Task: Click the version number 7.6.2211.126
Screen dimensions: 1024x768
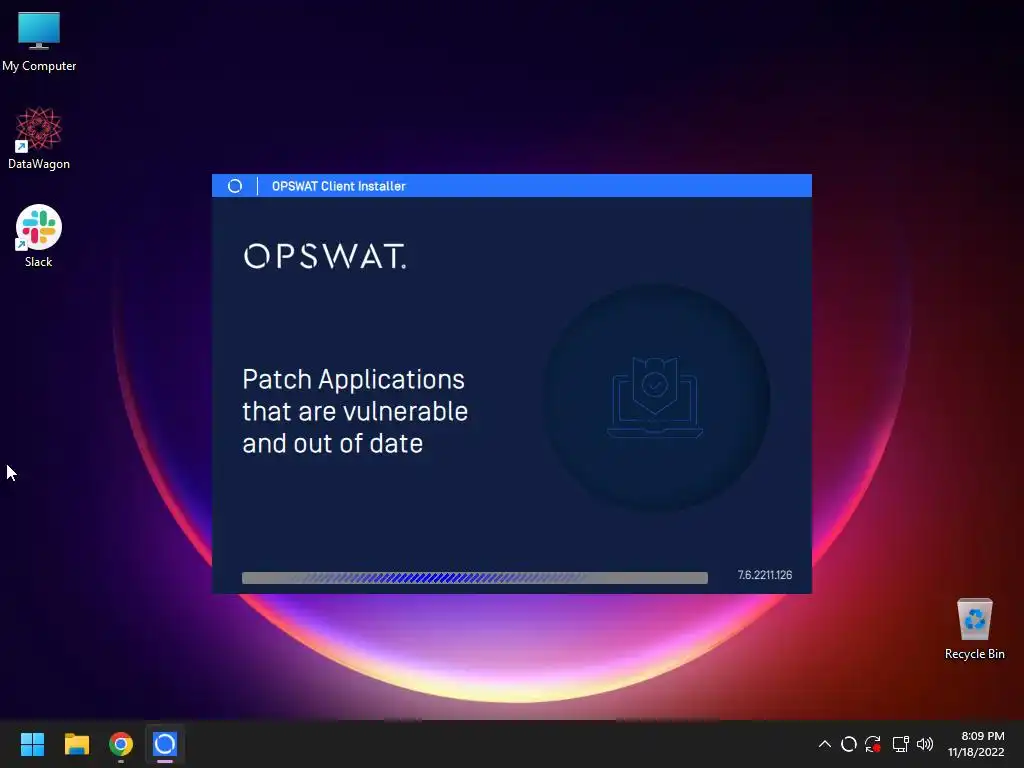Action: click(765, 575)
